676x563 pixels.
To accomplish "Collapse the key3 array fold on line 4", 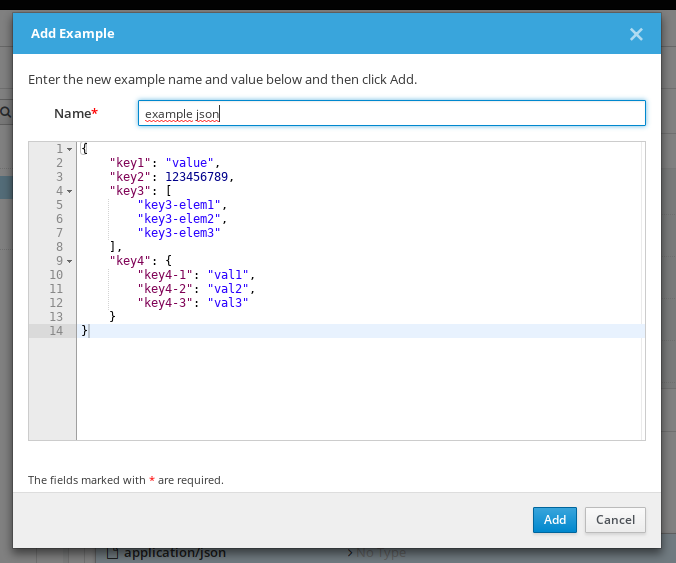I will point(69,191).
